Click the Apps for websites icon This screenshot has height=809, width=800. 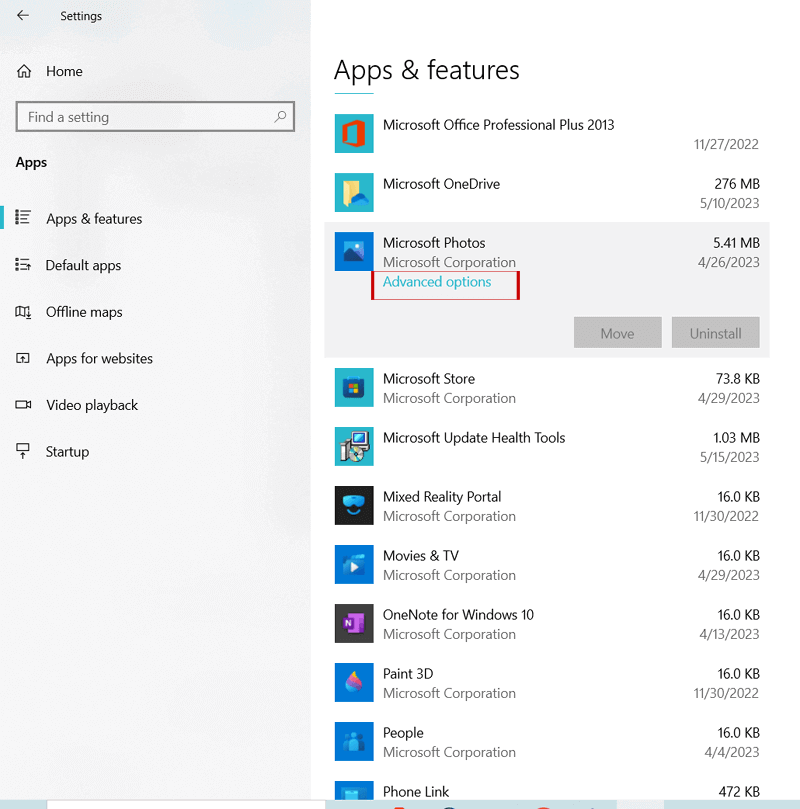[x=23, y=358]
